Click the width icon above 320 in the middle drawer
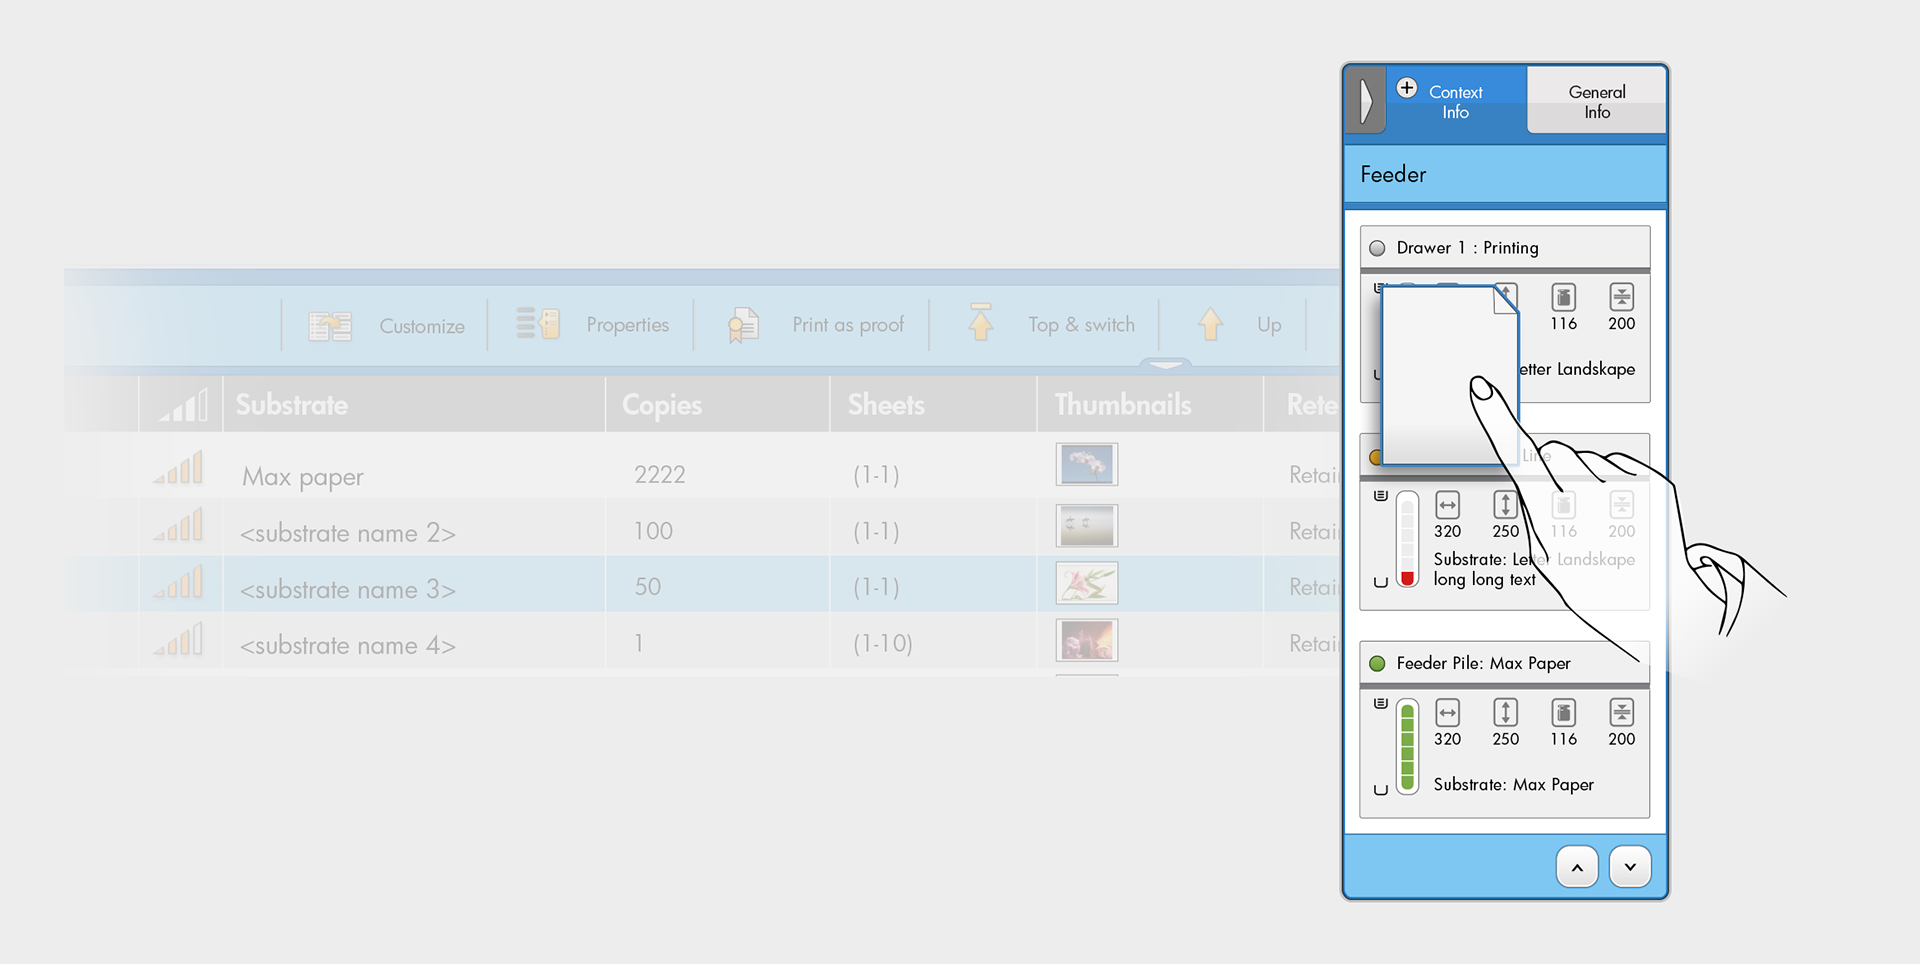The image size is (1920, 964). point(1448,505)
